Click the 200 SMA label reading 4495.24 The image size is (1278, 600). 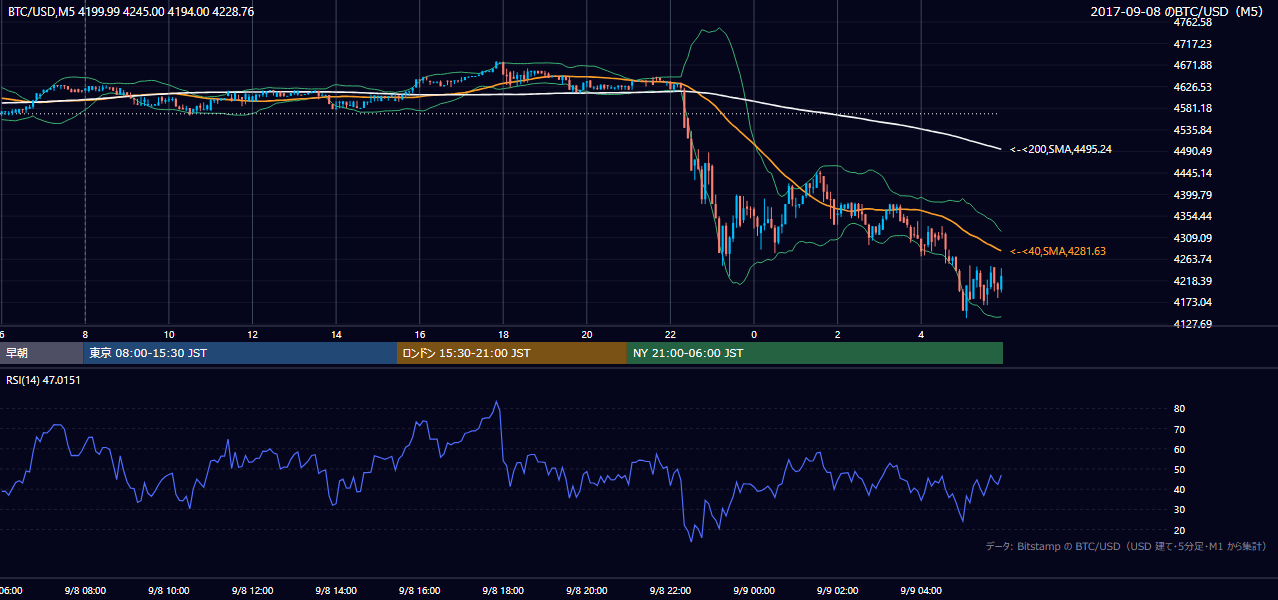point(1061,150)
